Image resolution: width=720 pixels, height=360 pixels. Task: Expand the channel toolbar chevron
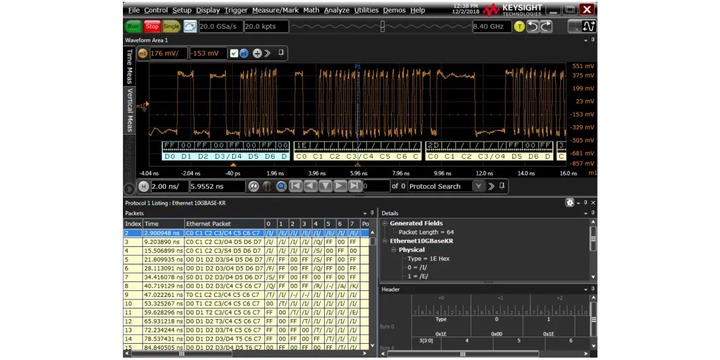tap(268, 54)
